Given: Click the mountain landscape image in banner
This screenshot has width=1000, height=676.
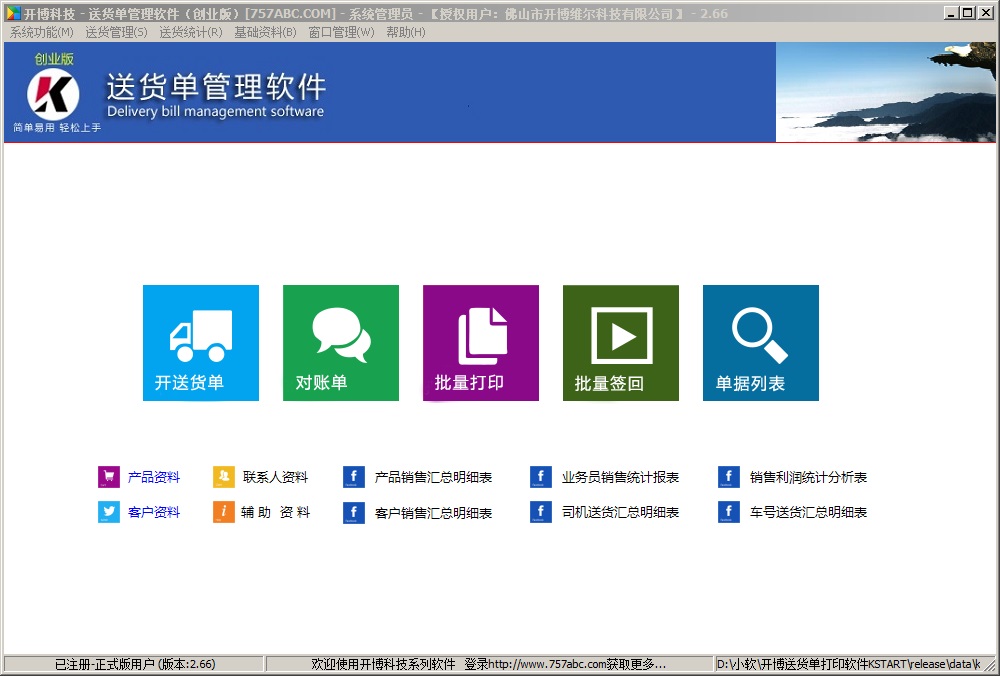Looking at the screenshot, I should tap(886, 92).
